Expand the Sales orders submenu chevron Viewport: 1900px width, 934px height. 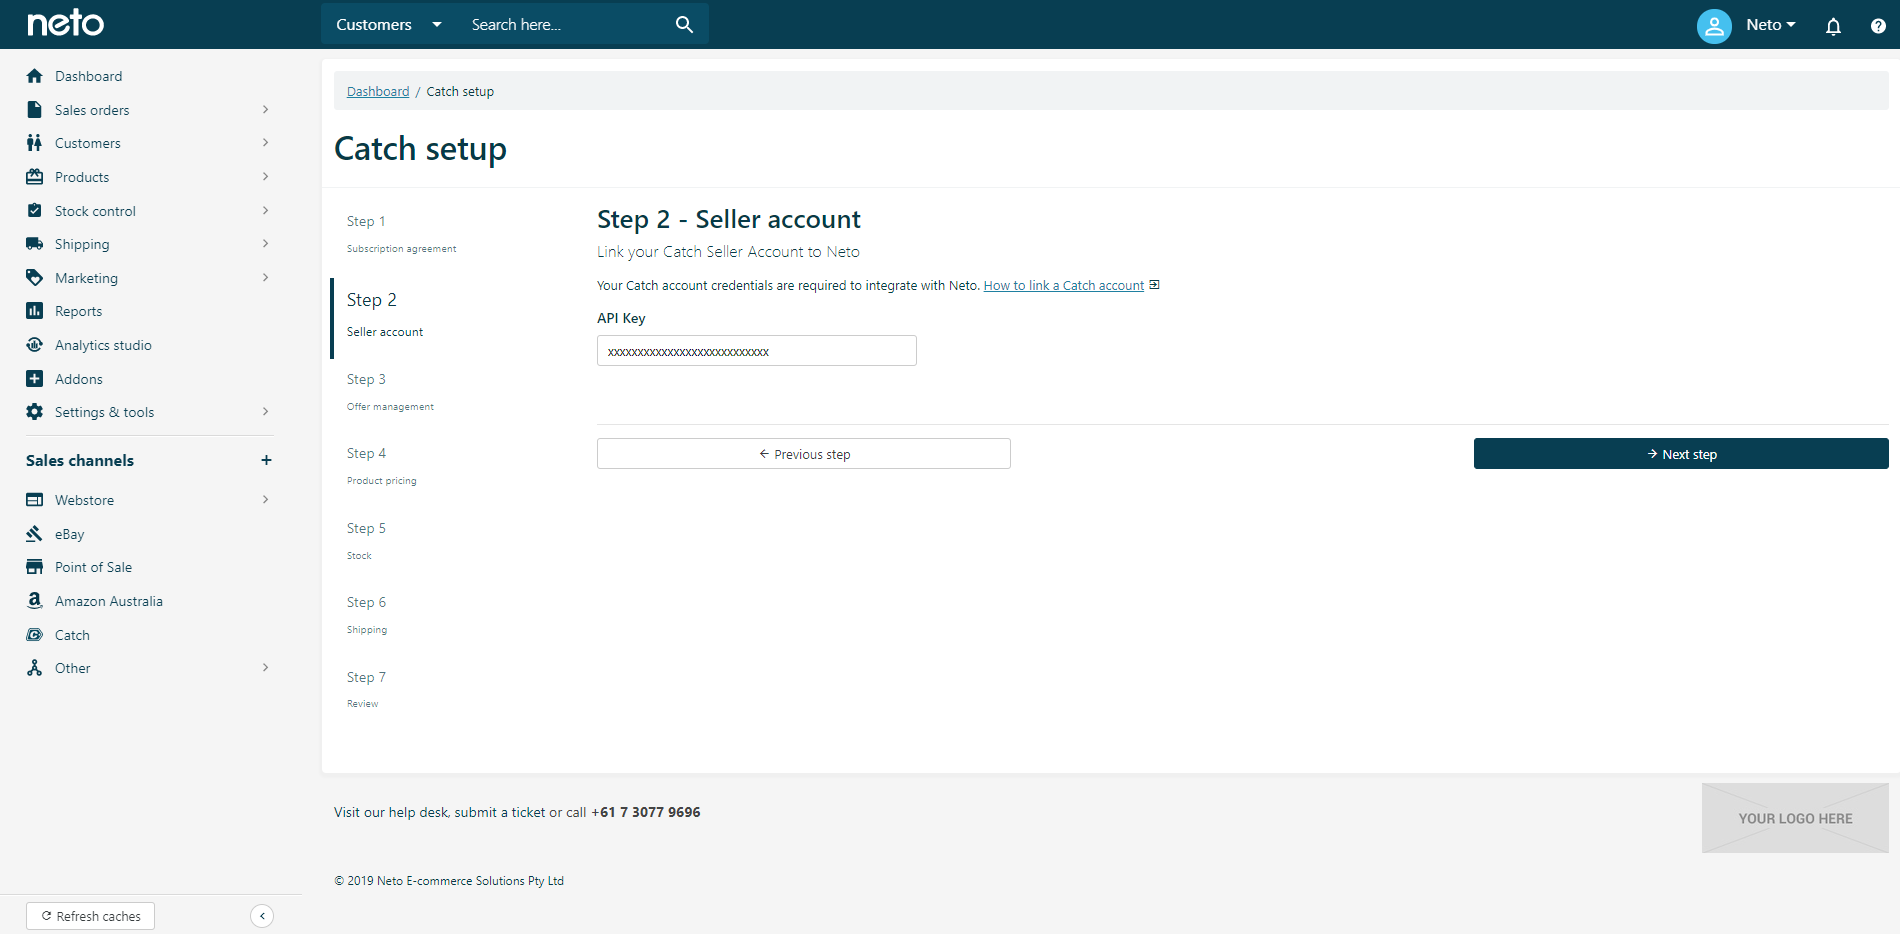[265, 110]
